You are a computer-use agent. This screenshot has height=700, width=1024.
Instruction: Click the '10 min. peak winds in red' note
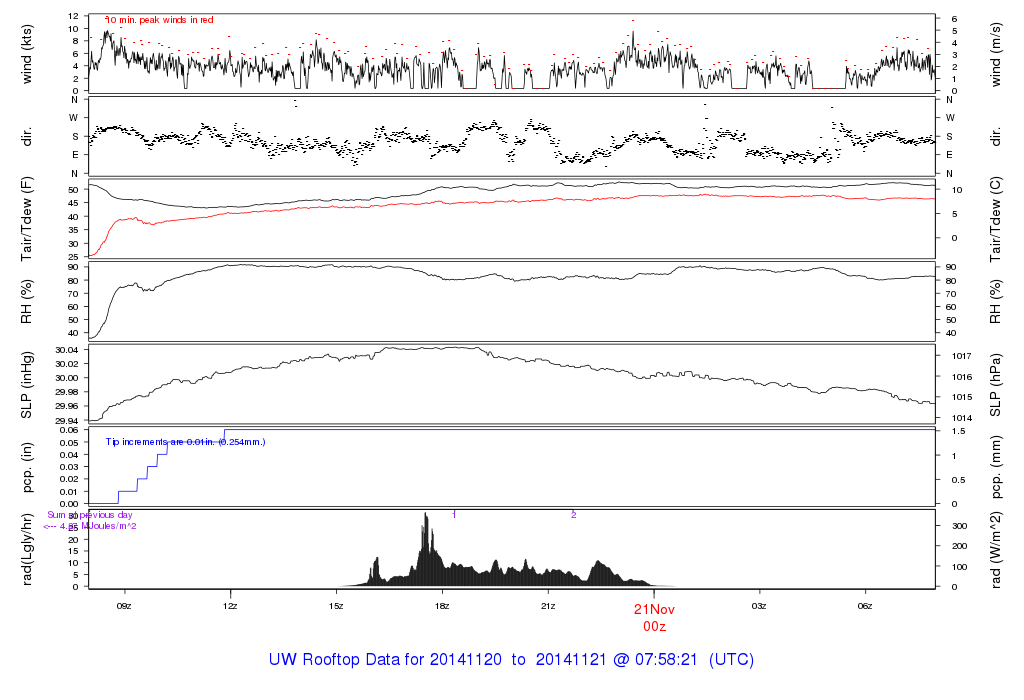(160, 19)
